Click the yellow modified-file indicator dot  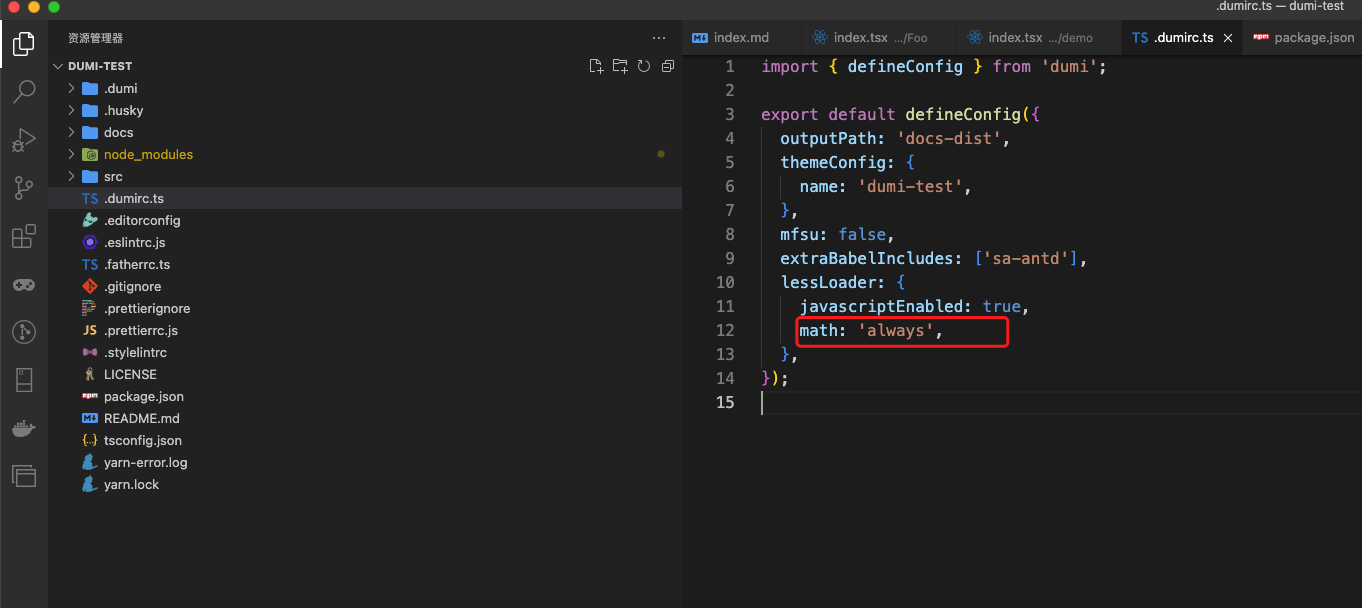[661, 154]
